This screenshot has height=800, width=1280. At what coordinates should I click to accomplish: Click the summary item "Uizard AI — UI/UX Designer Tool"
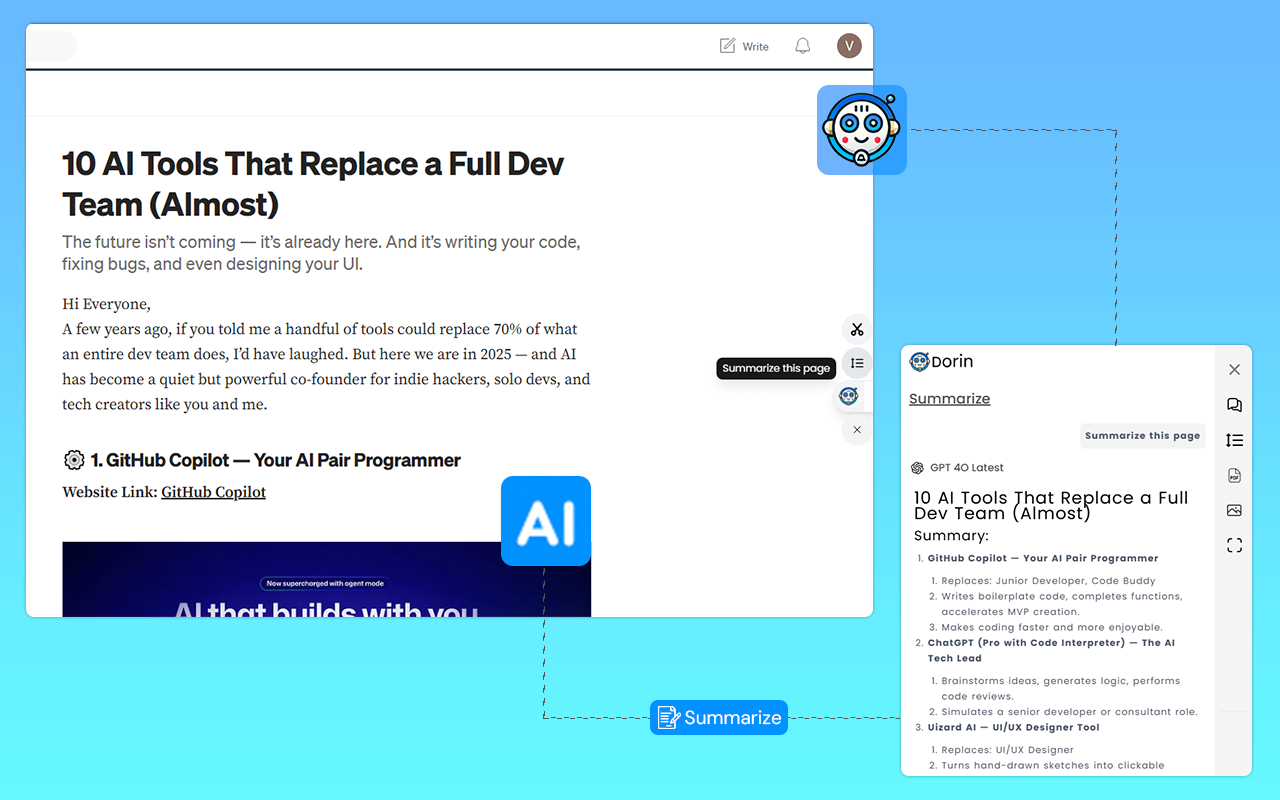(x=1013, y=727)
